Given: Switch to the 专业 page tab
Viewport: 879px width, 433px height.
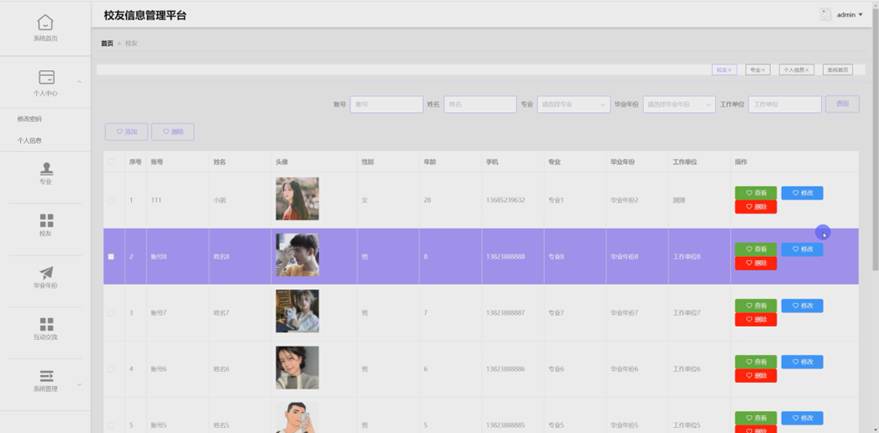Looking at the screenshot, I should 757,70.
